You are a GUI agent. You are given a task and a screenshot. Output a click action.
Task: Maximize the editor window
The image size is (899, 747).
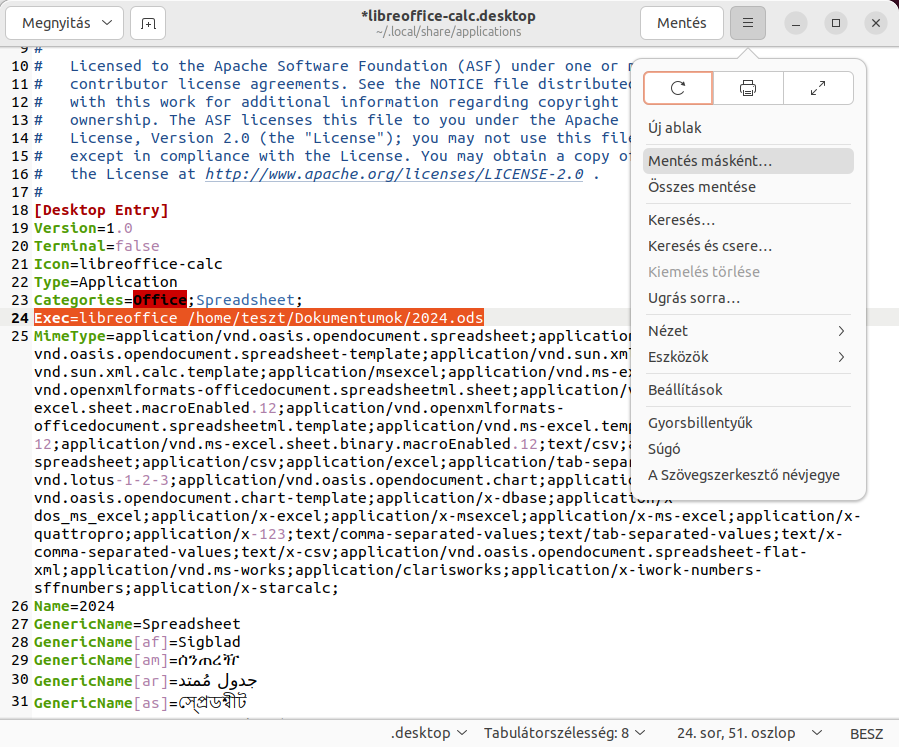[x=836, y=24]
